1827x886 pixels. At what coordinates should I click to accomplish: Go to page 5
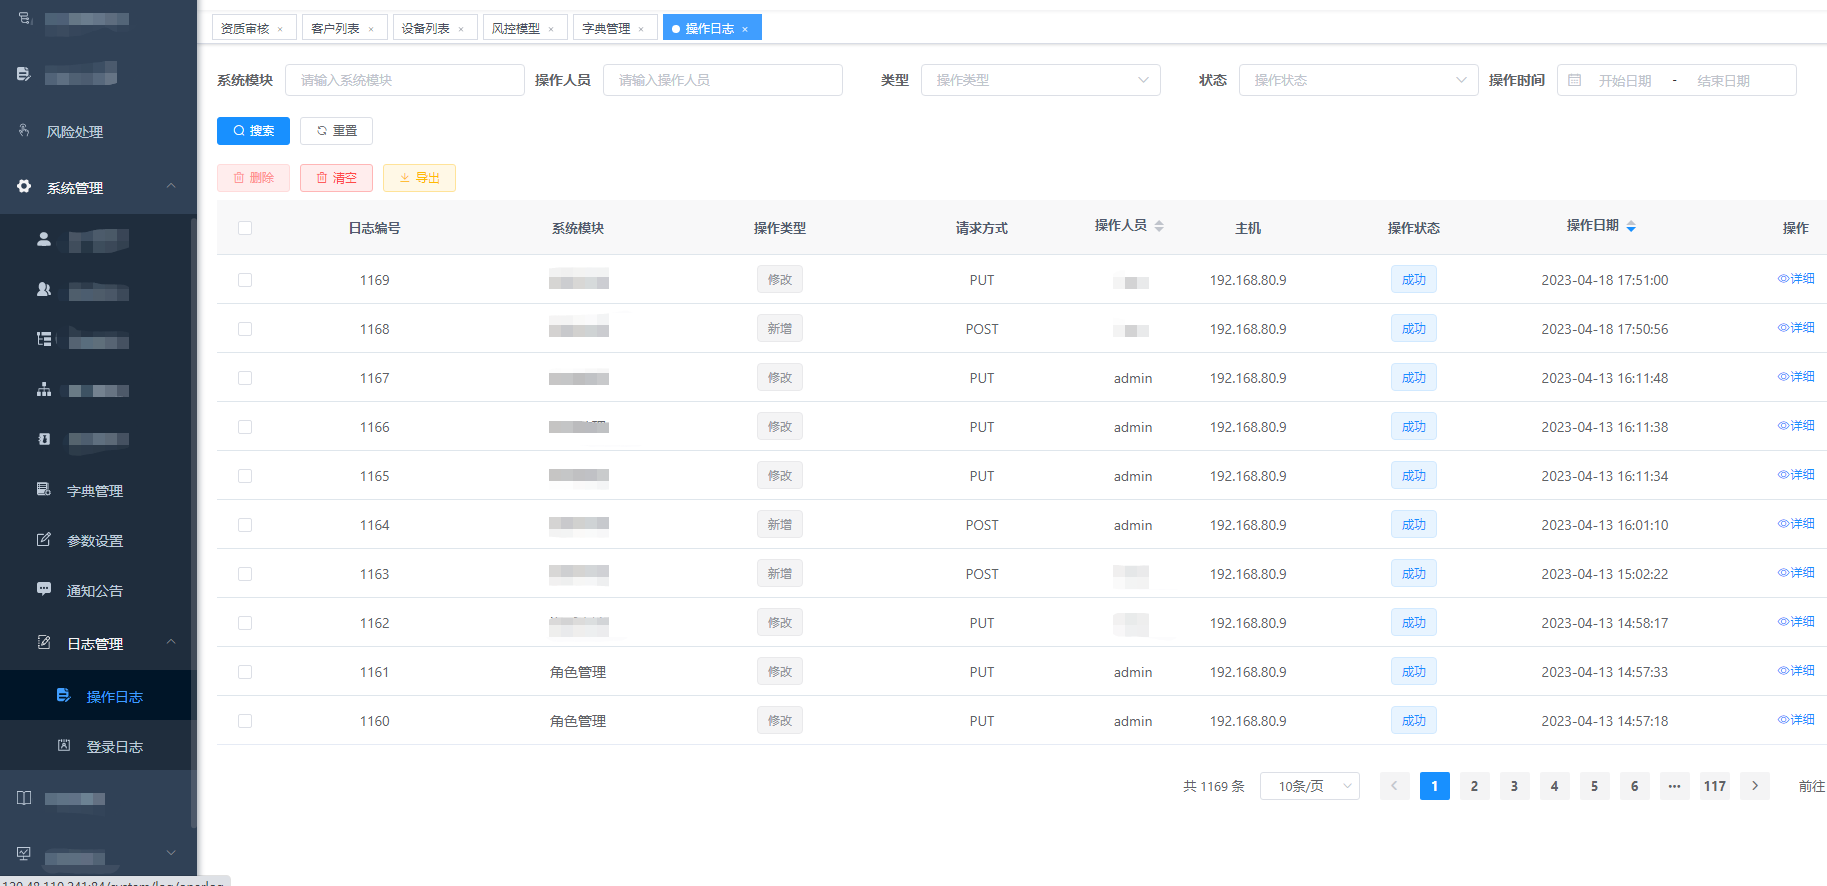pyautogui.click(x=1595, y=786)
